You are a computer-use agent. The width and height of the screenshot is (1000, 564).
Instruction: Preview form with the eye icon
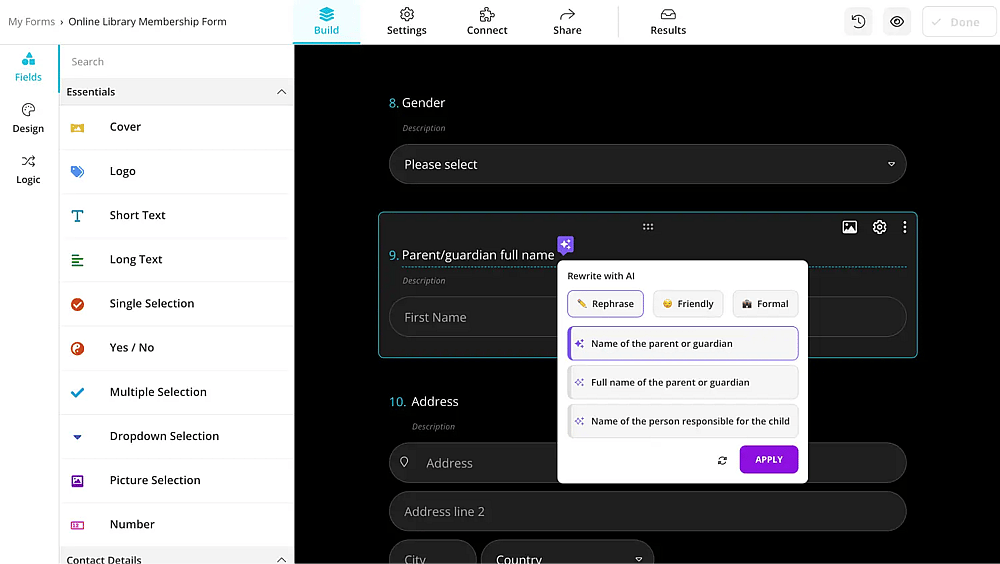click(x=897, y=22)
